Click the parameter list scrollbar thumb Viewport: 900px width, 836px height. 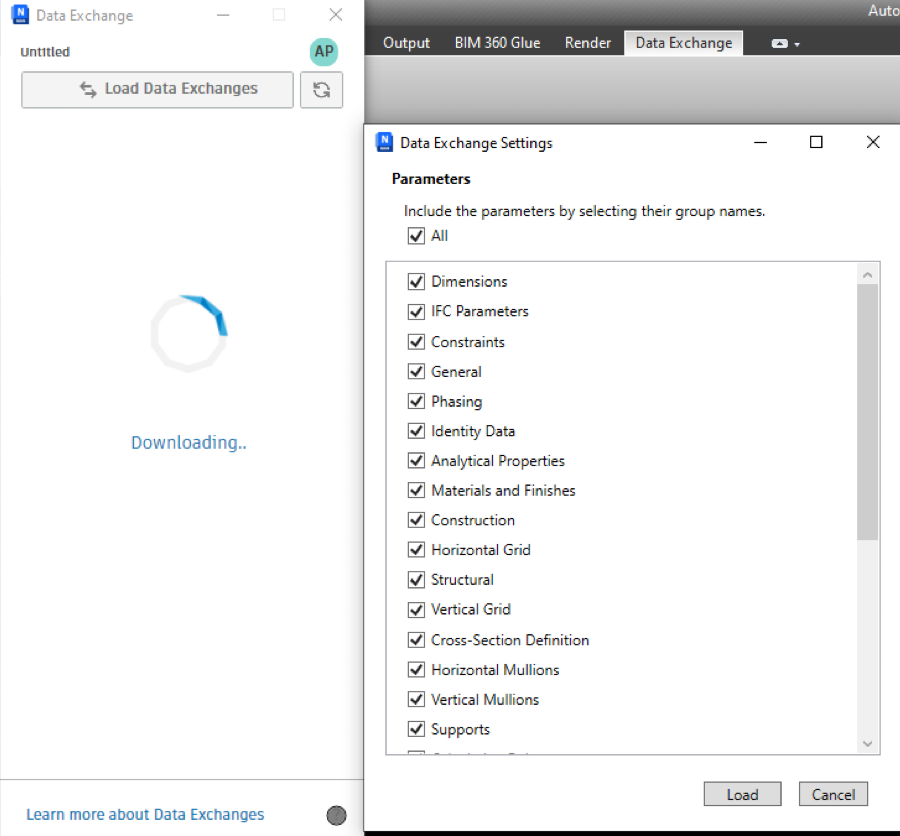pyautogui.click(x=867, y=412)
